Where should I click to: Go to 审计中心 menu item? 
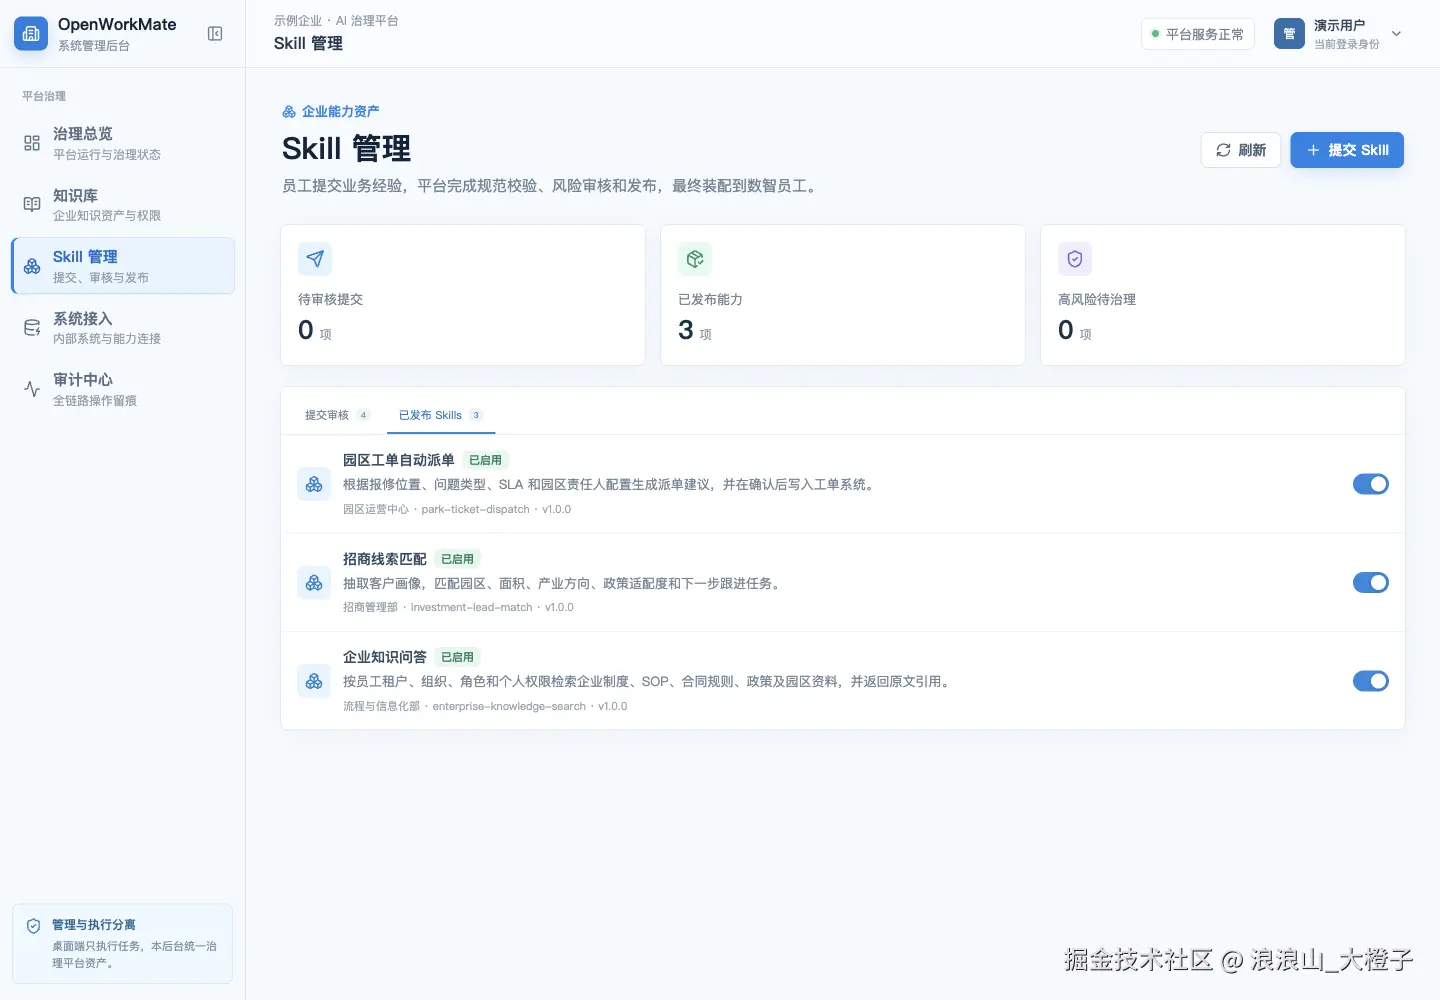[x=123, y=389]
